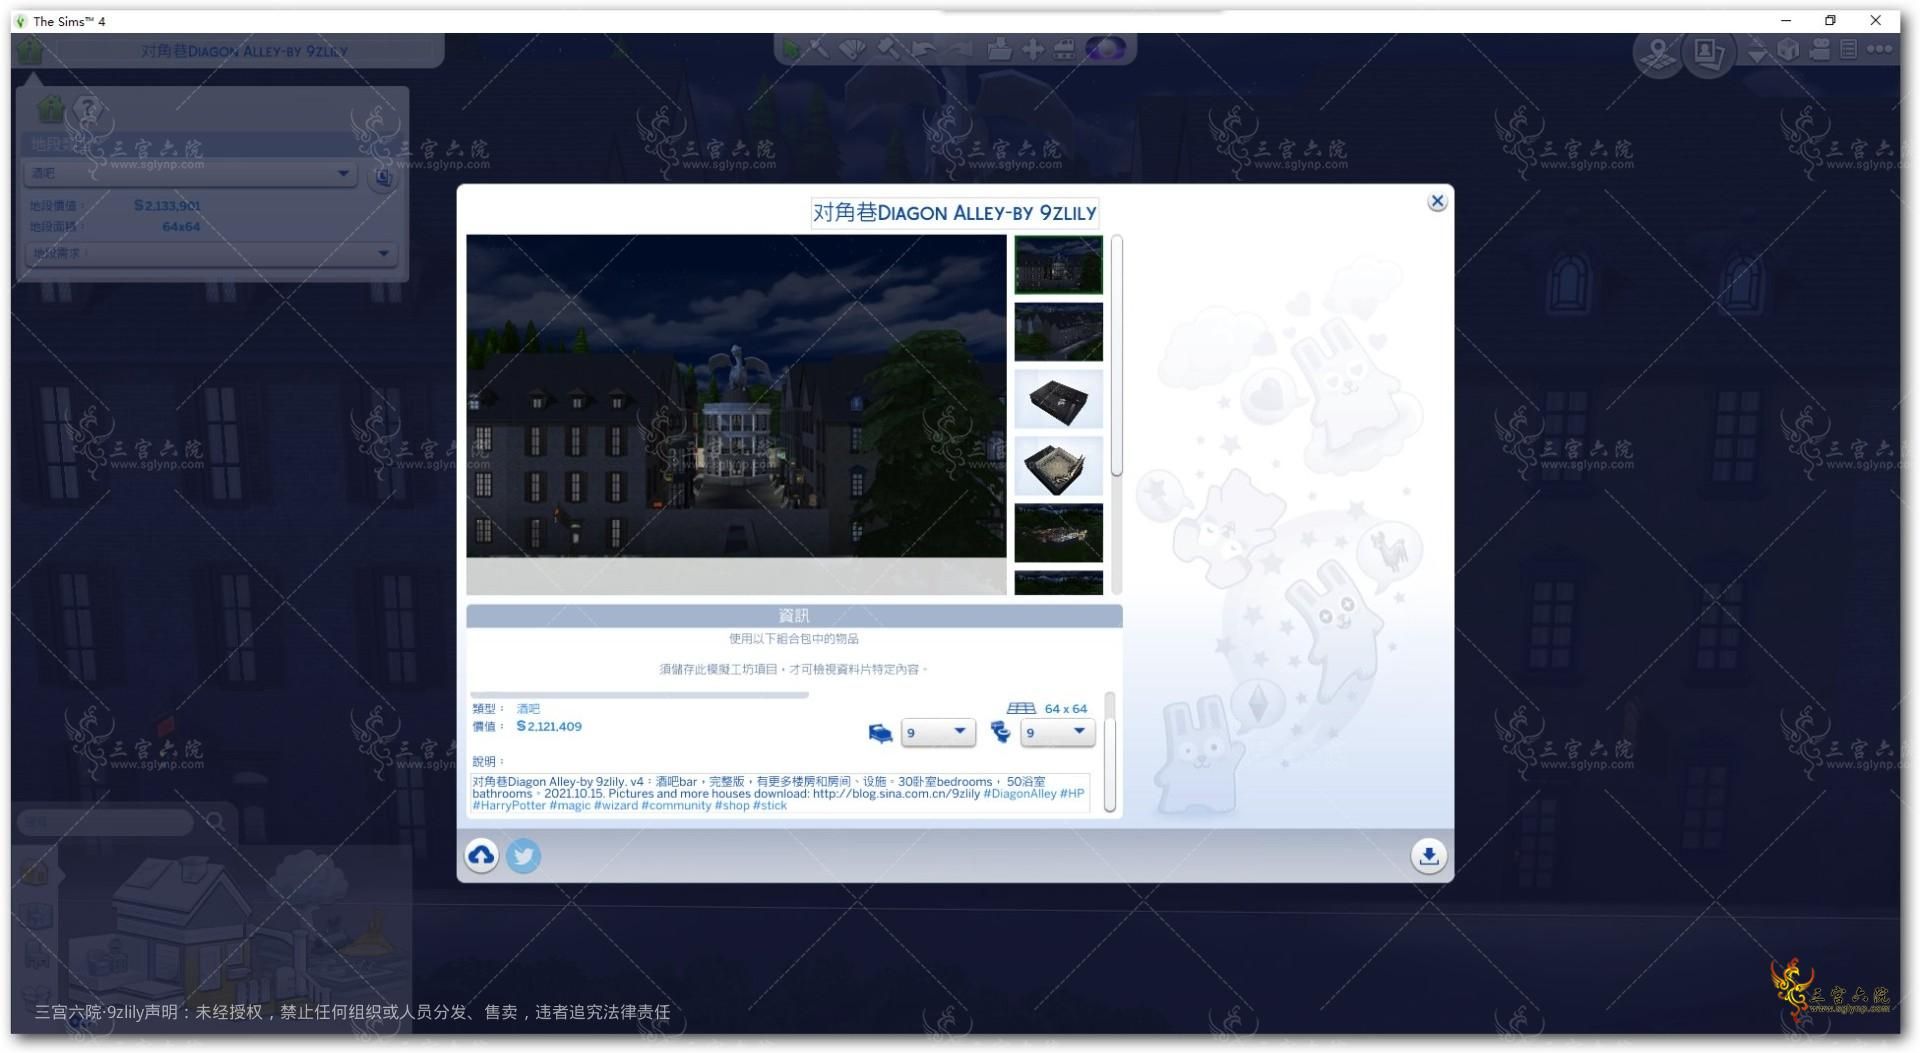
Task: Open the Gallery photos button
Action: pos(1709,55)
